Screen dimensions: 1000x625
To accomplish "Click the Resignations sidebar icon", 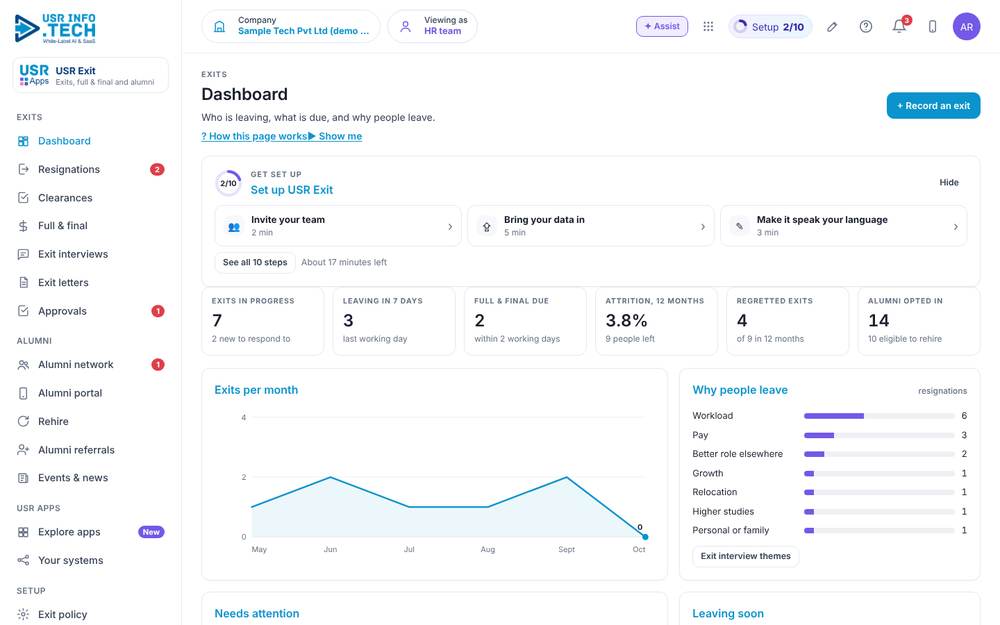I will point(24,169).
